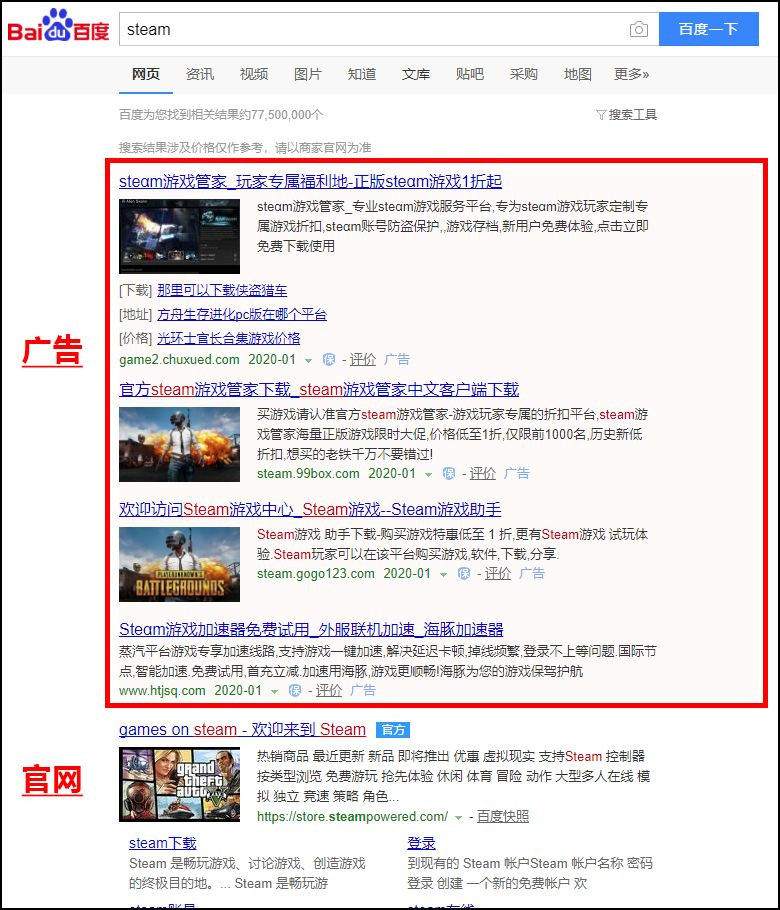Open the 更多» tab menu

(x=631, y=74)
